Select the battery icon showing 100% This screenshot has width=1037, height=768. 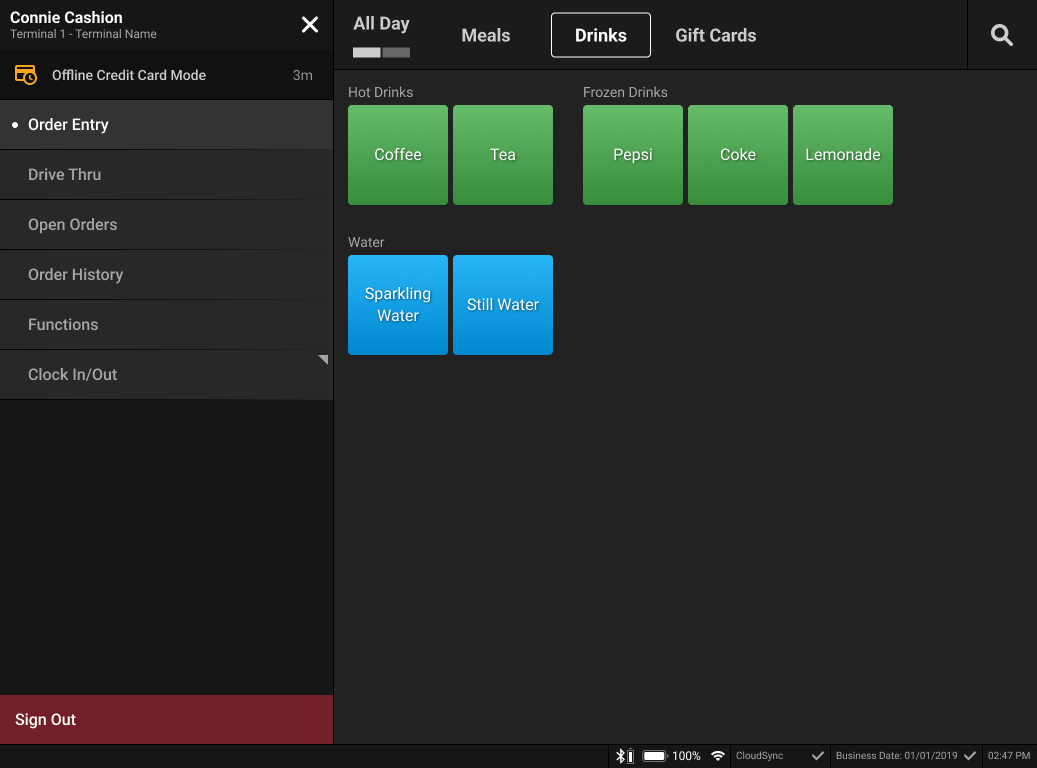click(x=655, y=756)
